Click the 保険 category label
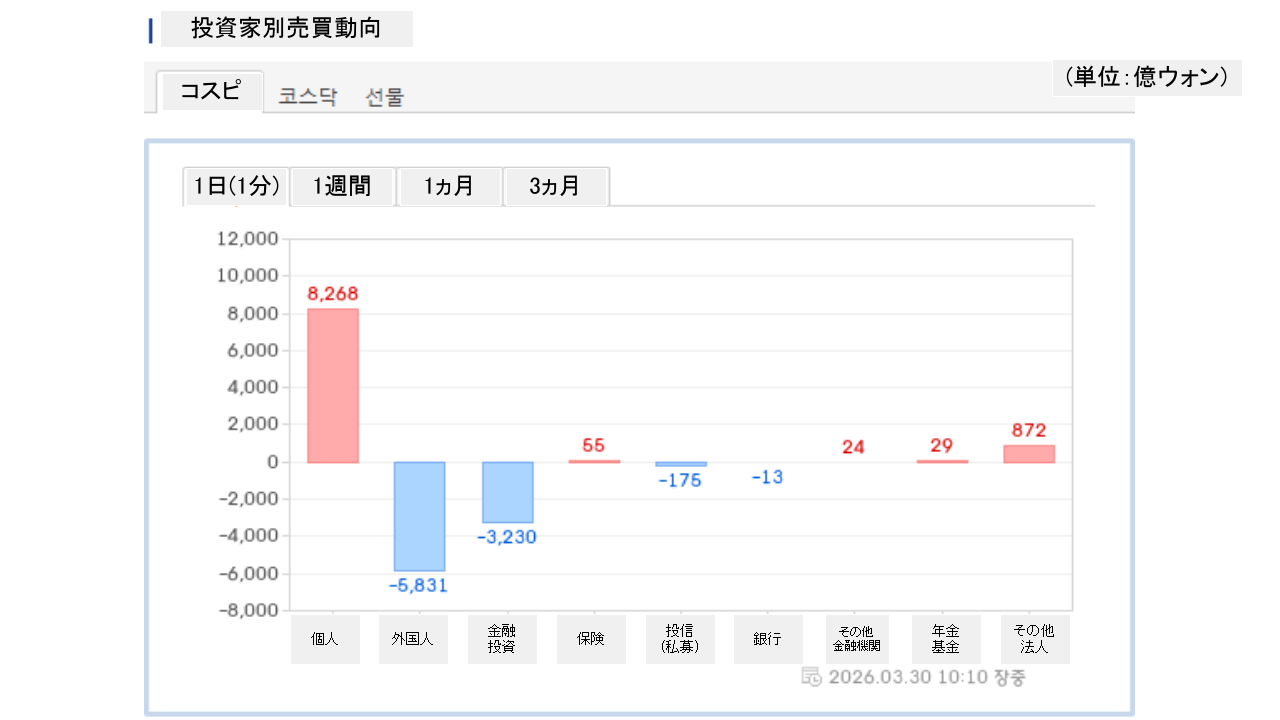1280x720 pixels. click(591, 639)
